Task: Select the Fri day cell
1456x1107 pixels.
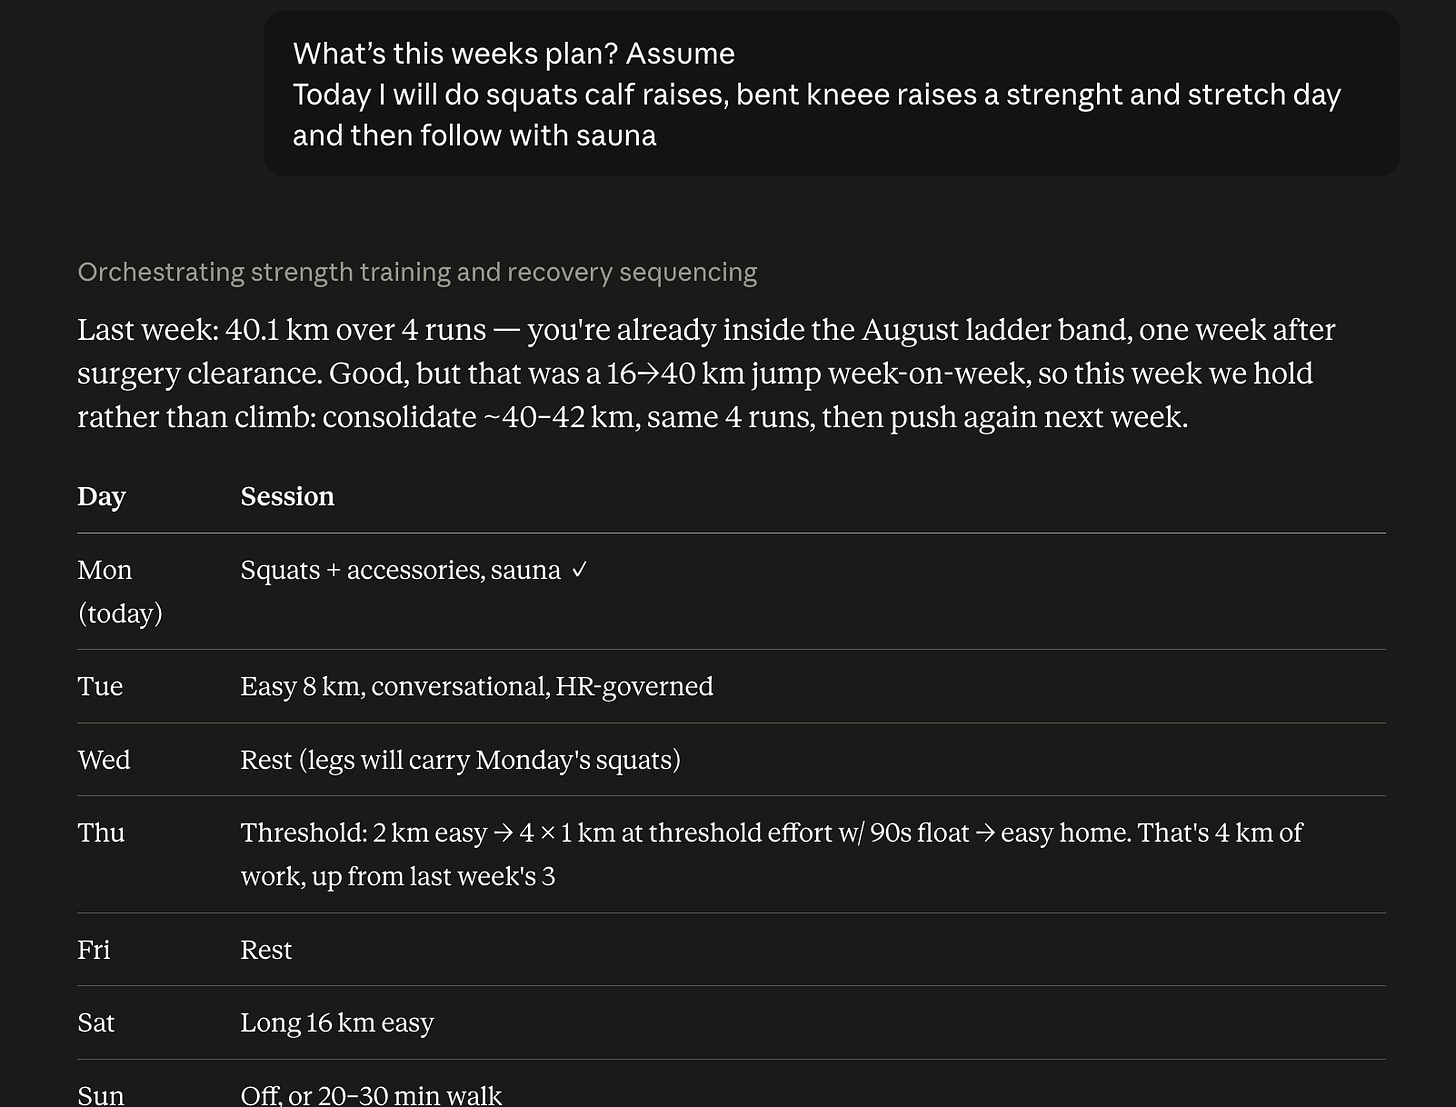Action: click(x=94, y=950)
